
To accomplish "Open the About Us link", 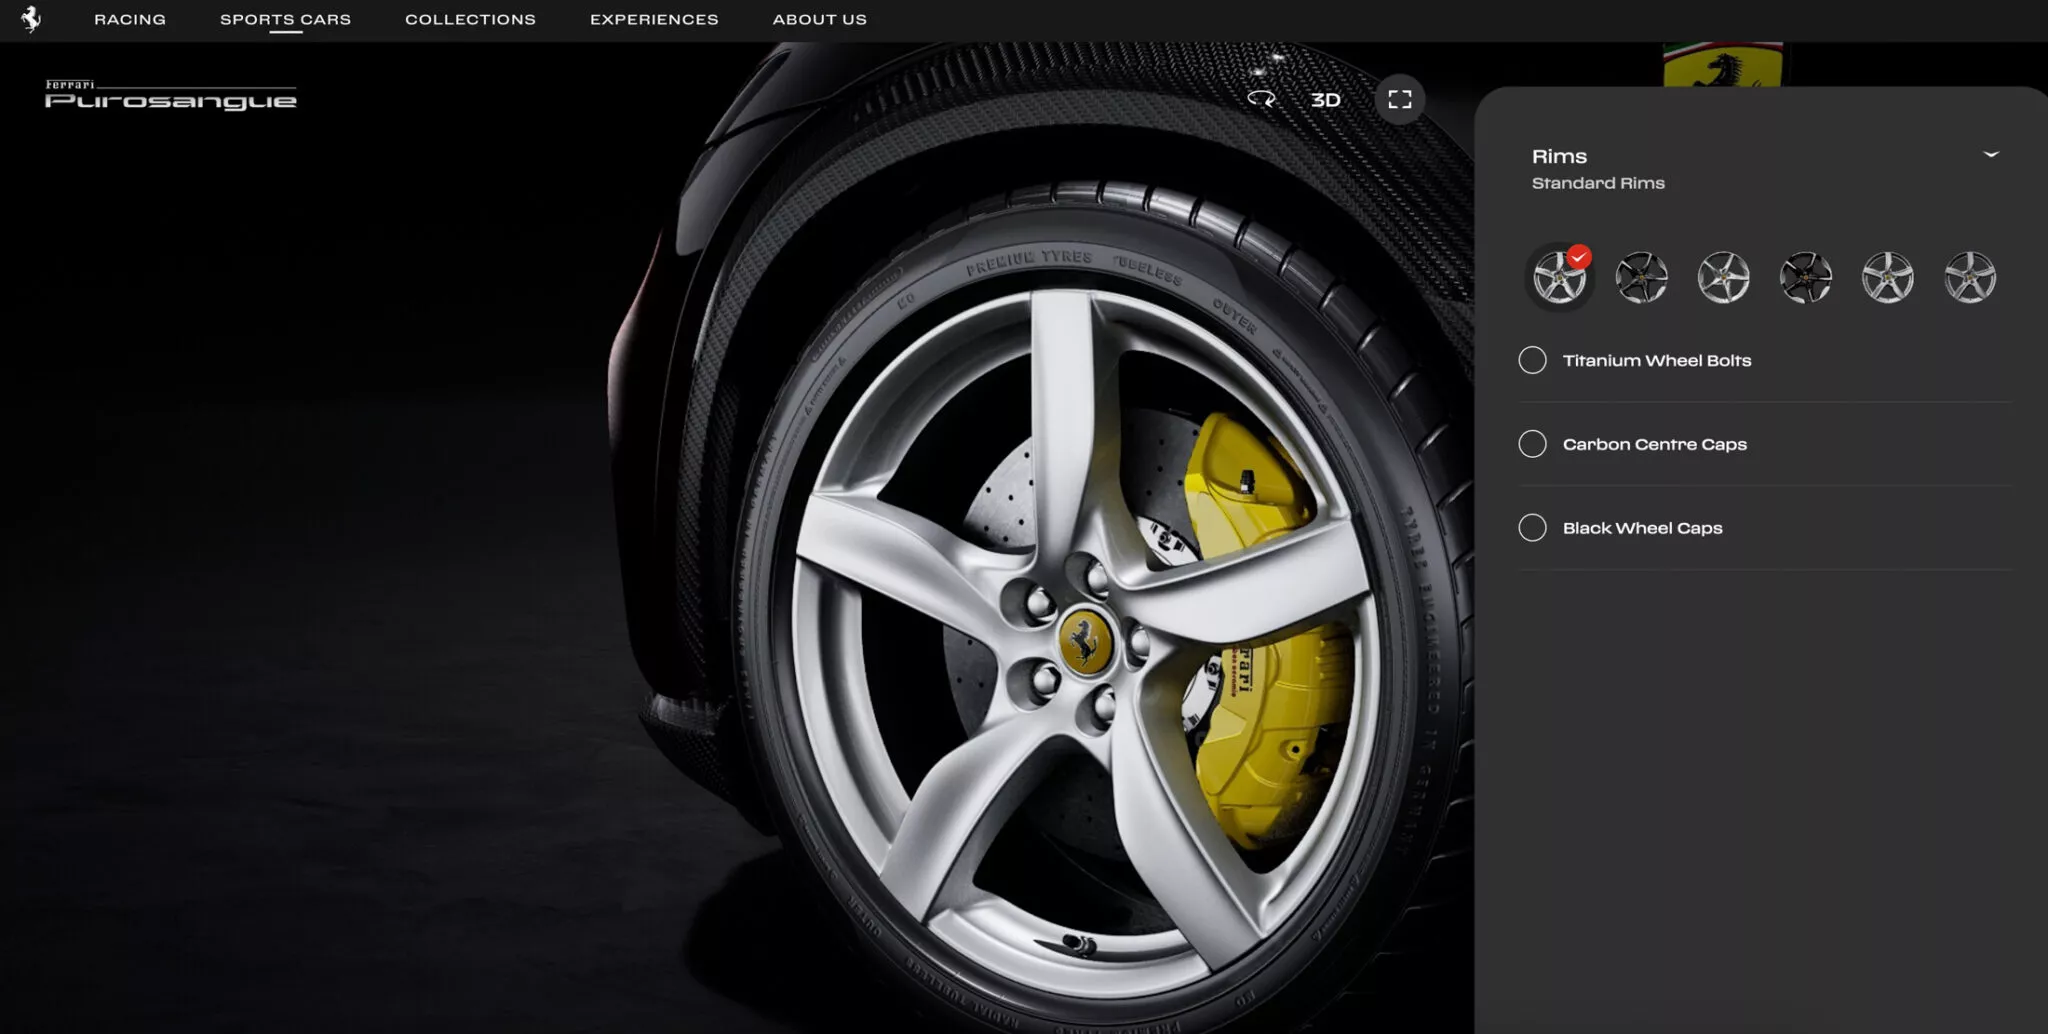I will click(819, 19).
